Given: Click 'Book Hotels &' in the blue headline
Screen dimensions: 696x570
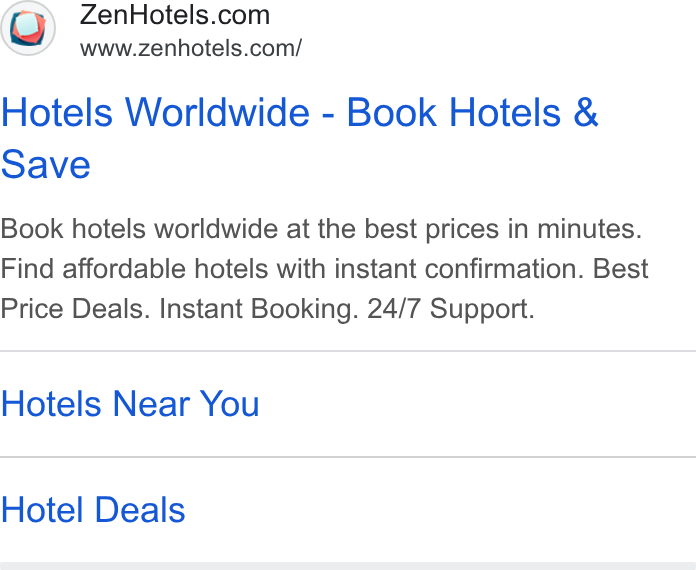Looking at the screenshot, I should pos(472,112).
